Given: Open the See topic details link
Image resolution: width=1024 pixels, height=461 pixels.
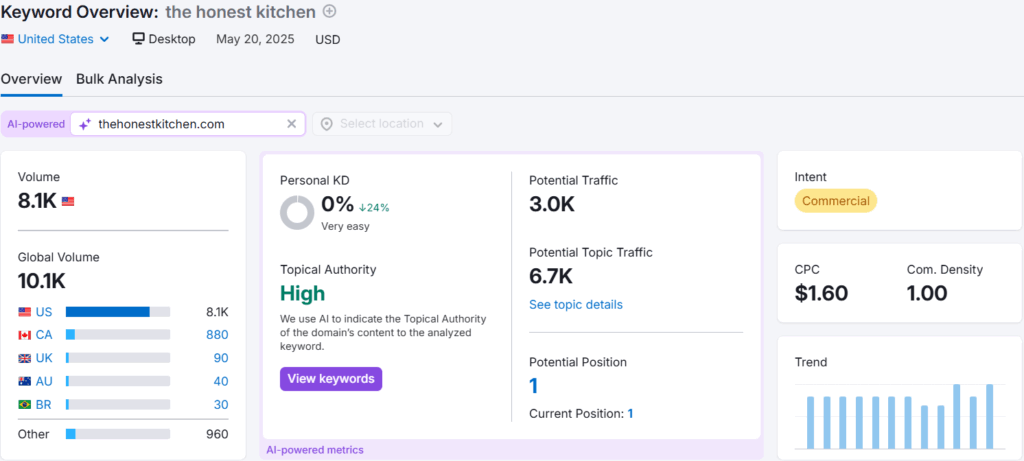Looking at the screenshot, I should pyautogui.click(x=576, y=305).
